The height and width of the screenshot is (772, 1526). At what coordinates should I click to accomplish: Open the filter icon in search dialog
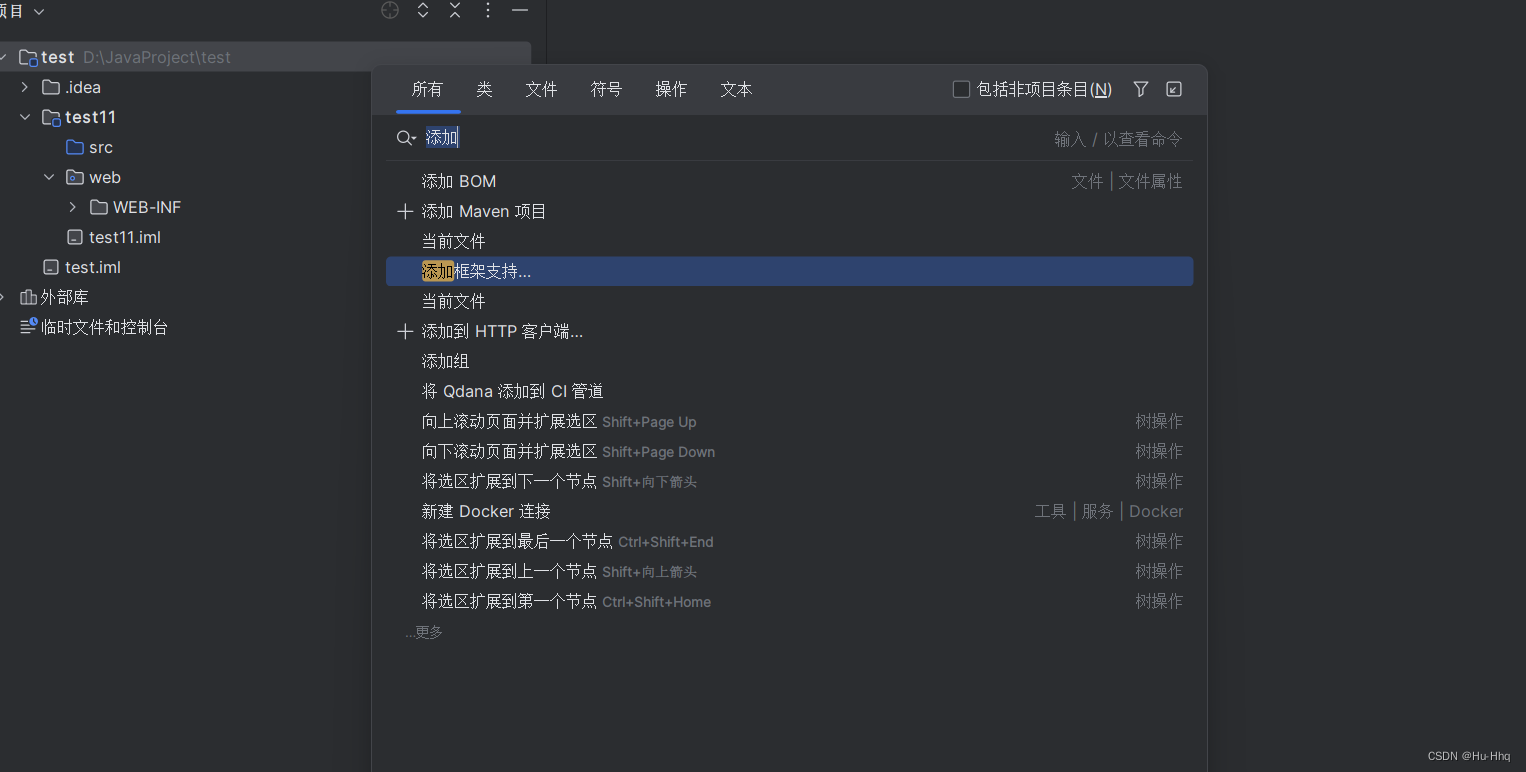click(1140, 89)
